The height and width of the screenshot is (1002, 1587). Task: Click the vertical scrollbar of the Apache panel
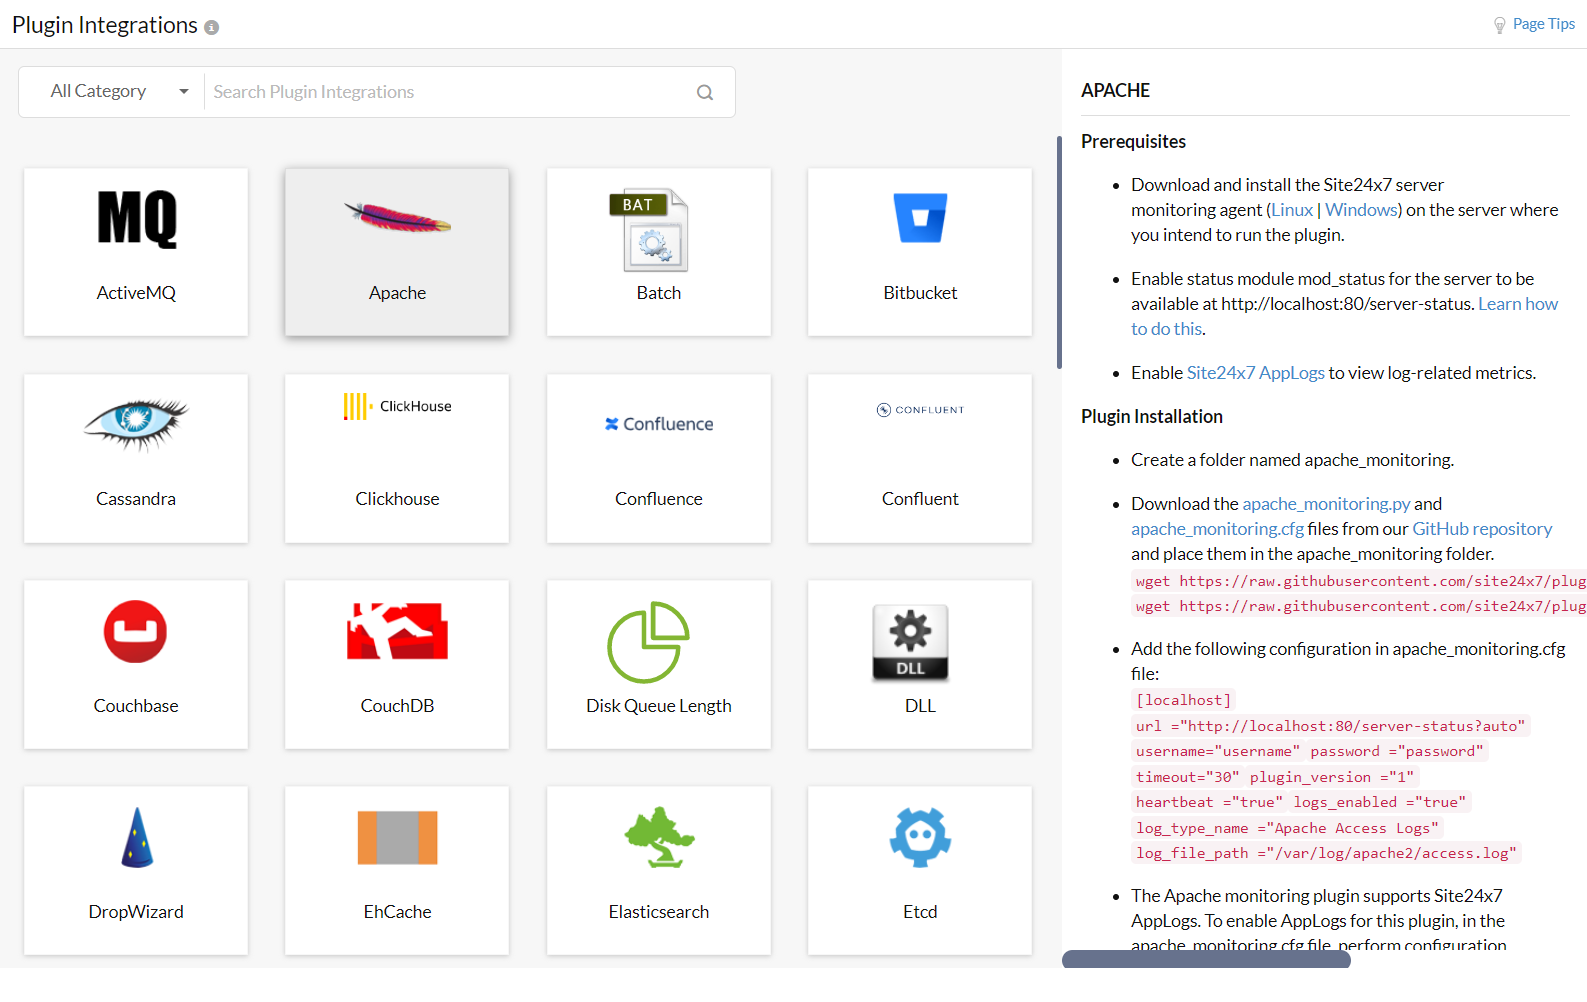click(1059, 252)
